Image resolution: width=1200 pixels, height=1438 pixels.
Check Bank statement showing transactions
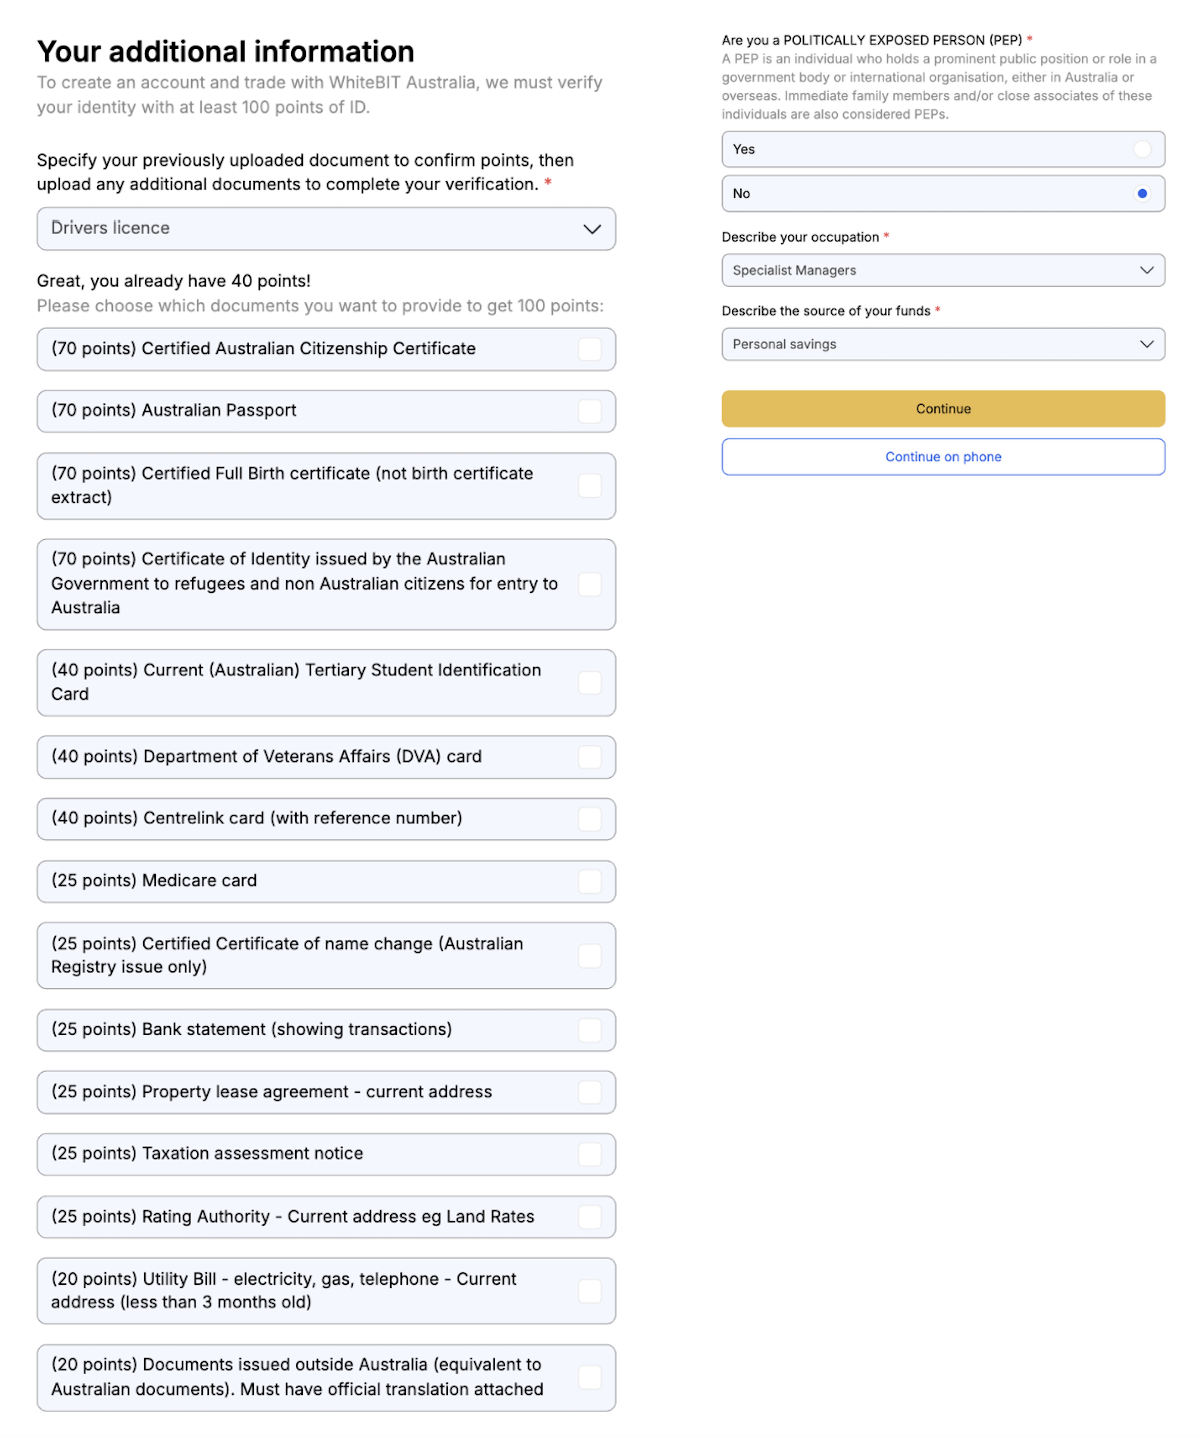590,1030
